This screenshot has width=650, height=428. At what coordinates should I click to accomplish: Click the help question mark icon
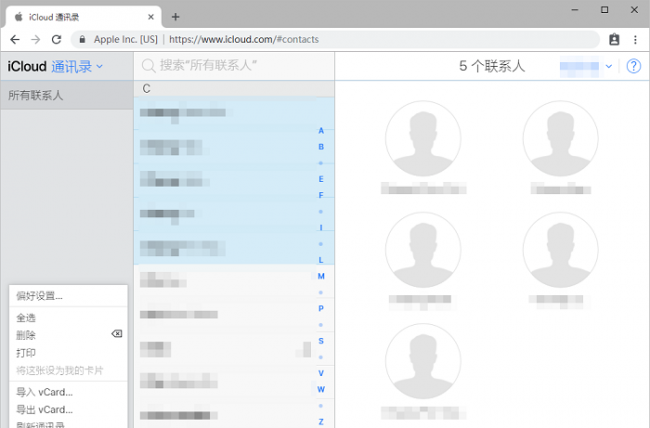pos(633,66)
